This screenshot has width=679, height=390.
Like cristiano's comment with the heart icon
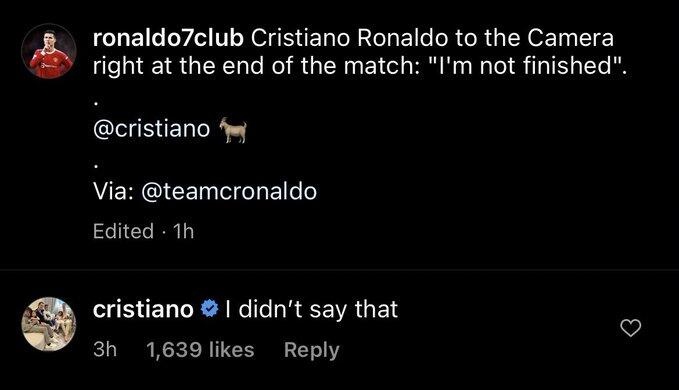[630, 328]
